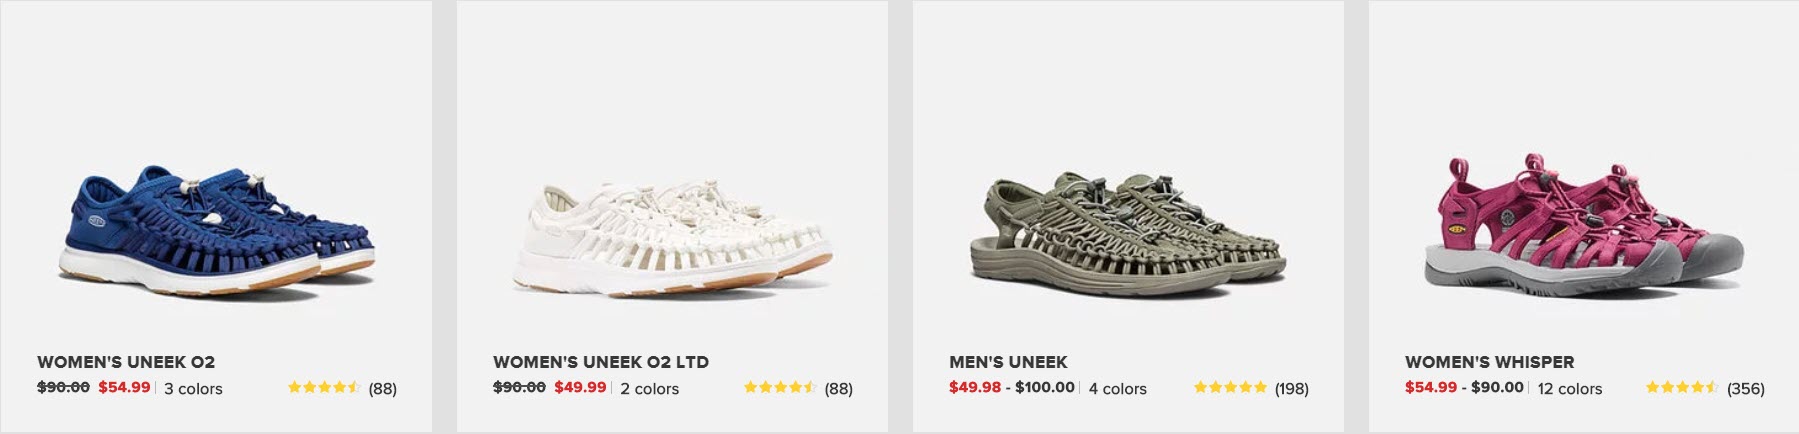Click star rating for Women's Uneek O2
This screenshot has width=1799, height=434.
(x=324, y=388)
